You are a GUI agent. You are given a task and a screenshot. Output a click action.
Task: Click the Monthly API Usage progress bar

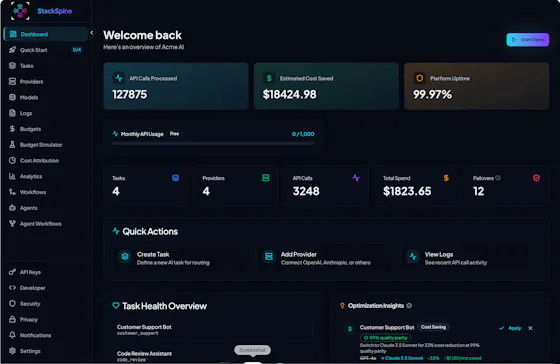coord(213,143)
